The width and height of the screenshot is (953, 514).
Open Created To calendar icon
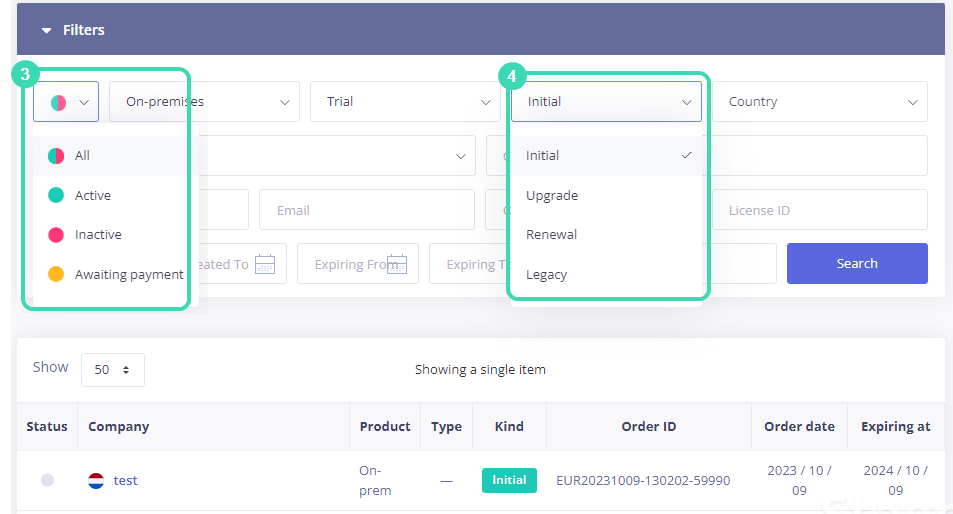click(x=265, y=264)
